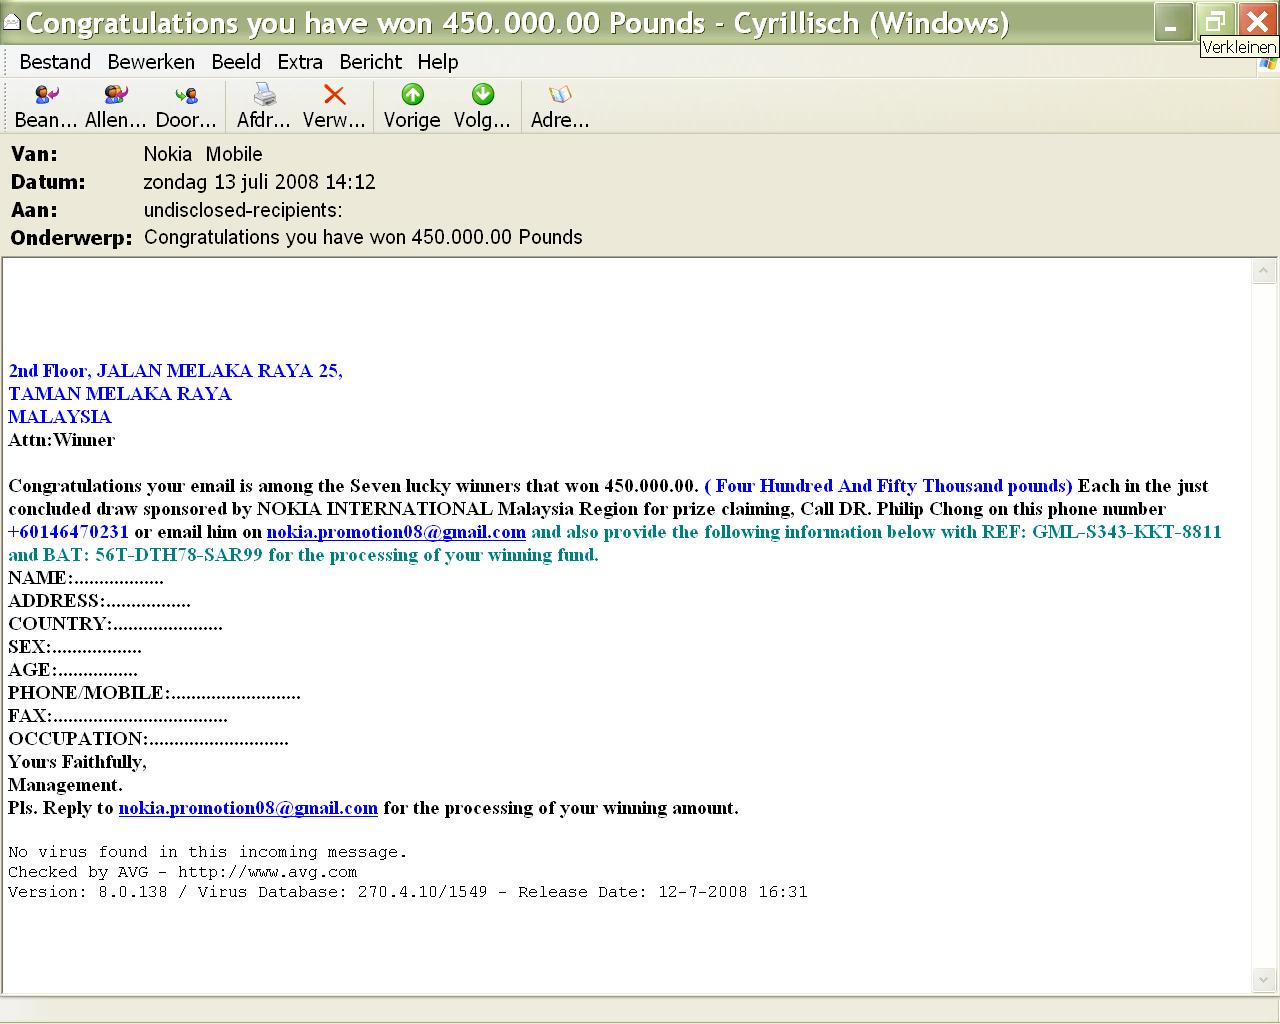The width and height of the screenshot is (1280, 1024).
Task: Click the Nokia Mobile sender name
Action: pyautogui.click(x=203, y=154)
